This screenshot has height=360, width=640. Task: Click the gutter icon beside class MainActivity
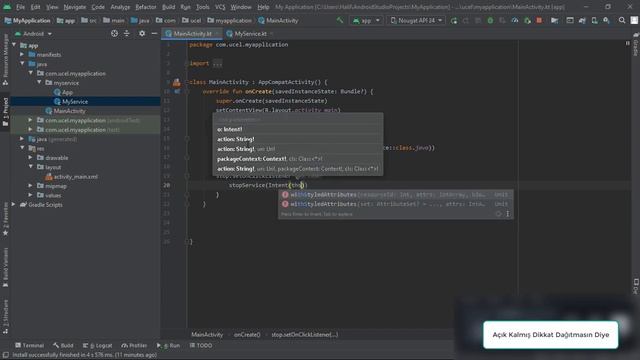coord(176,82)
